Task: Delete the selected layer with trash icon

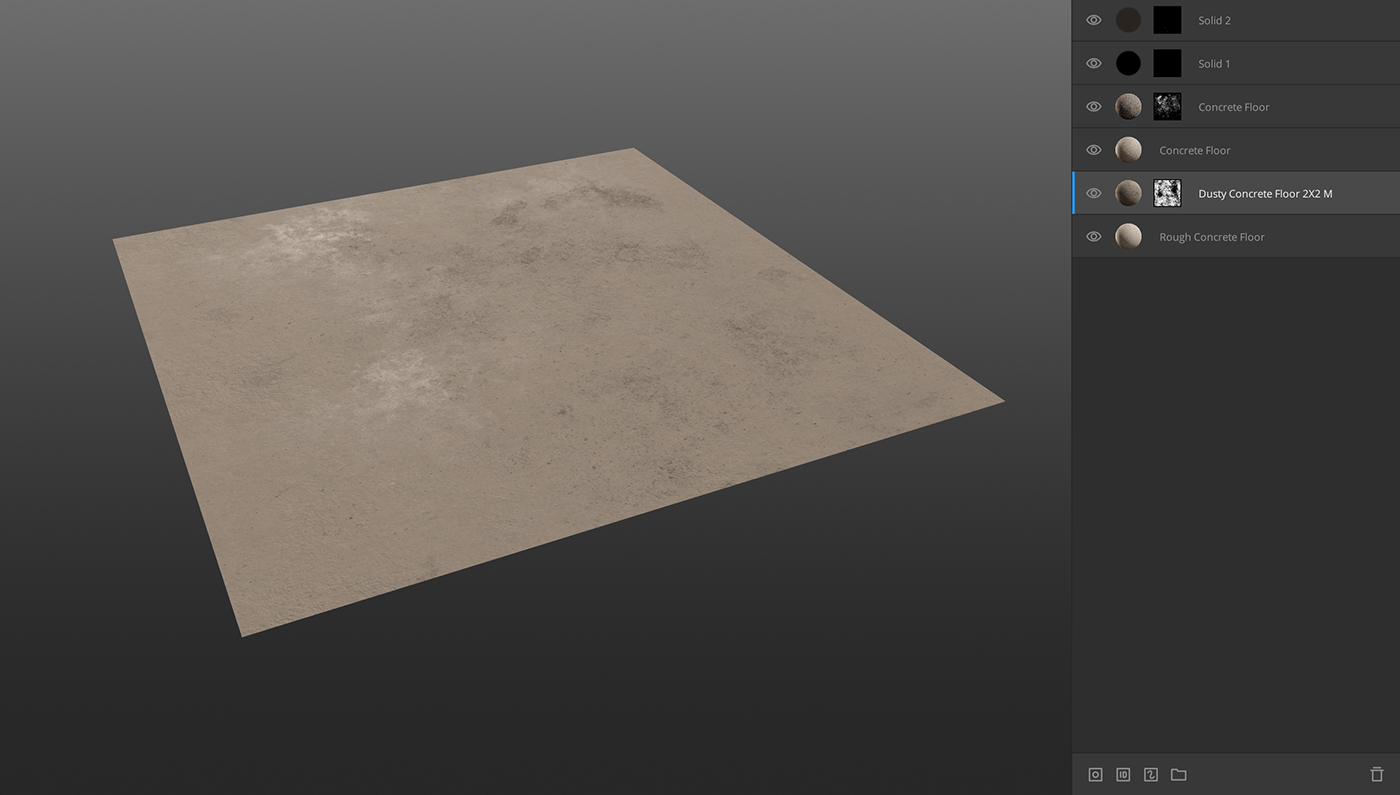Action: click(x=1377, y=775)
